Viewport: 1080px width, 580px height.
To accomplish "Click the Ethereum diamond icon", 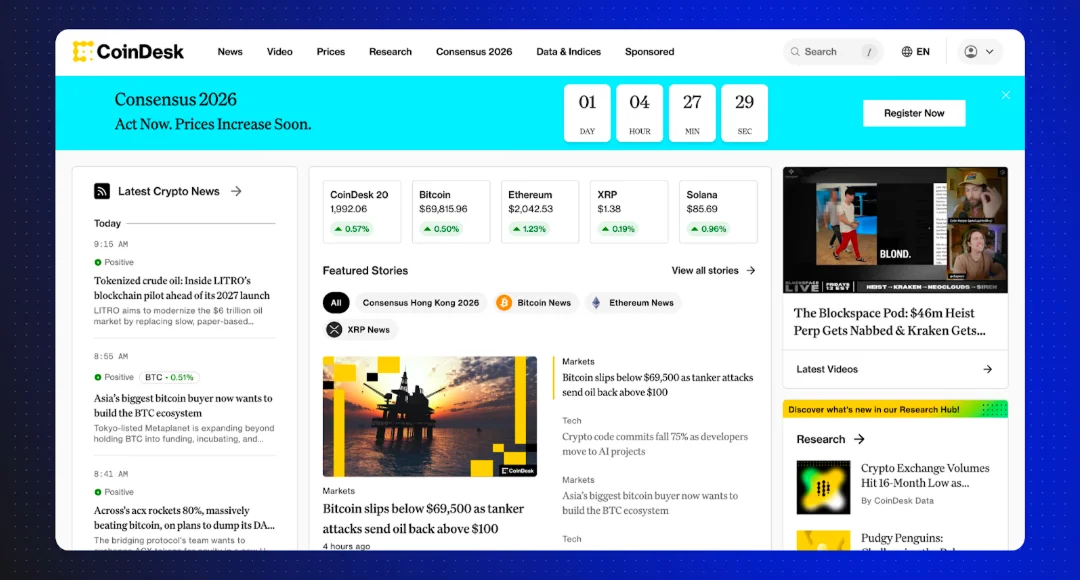I will (x=596, y=302).
